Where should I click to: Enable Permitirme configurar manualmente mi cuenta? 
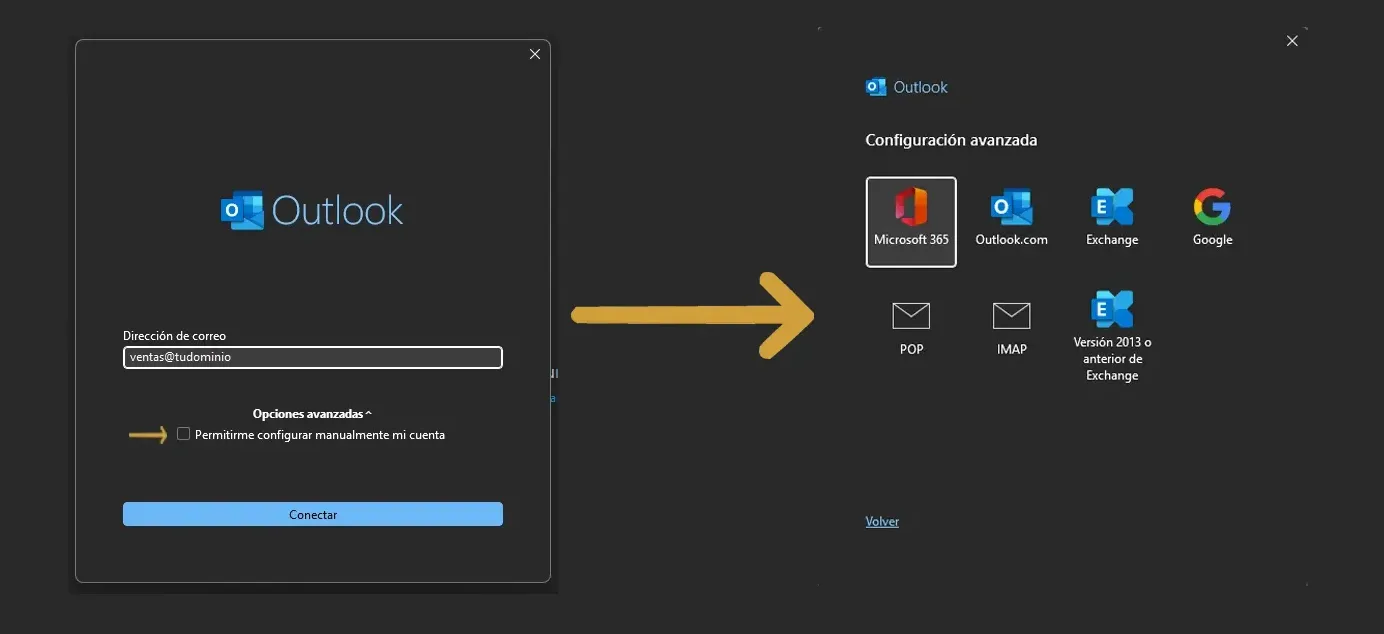pyautogui.click(x=183, y=433)
